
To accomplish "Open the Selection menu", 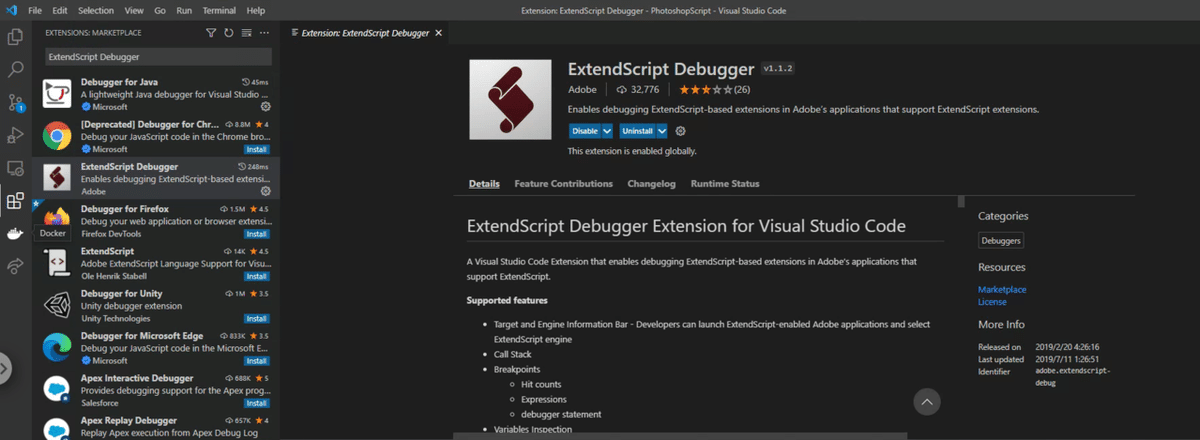I will pyautogui.click(x=96, y=9).
